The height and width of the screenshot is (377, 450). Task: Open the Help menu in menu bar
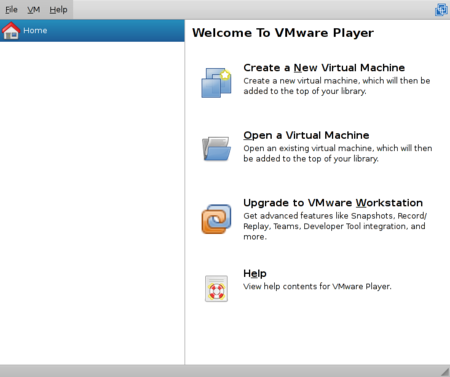pos(58,10)
